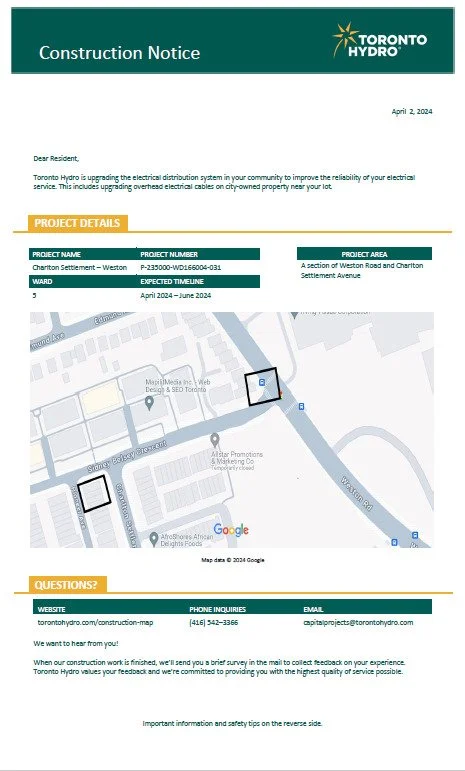Click the survey feedback paragraph about construction work
465x771 pixels.
(219, 667)
